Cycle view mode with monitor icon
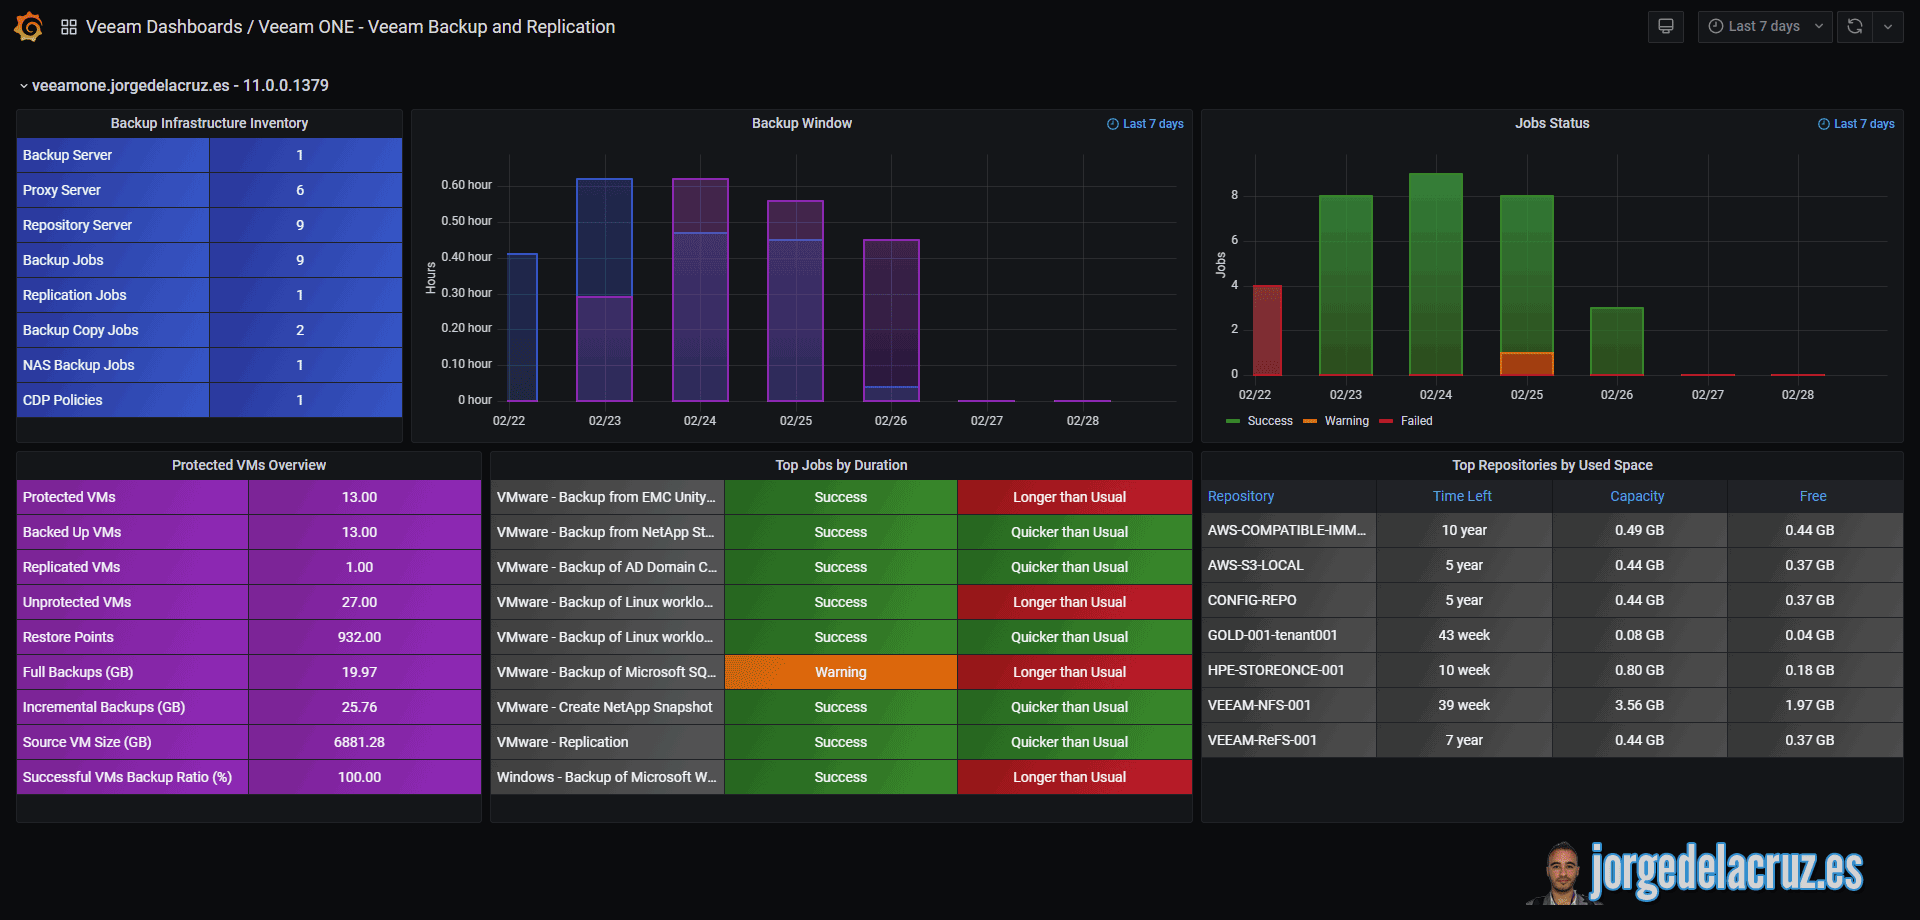Viewport: 1920px width, 920px height. pyautogui.click(x=1666, y=27)
